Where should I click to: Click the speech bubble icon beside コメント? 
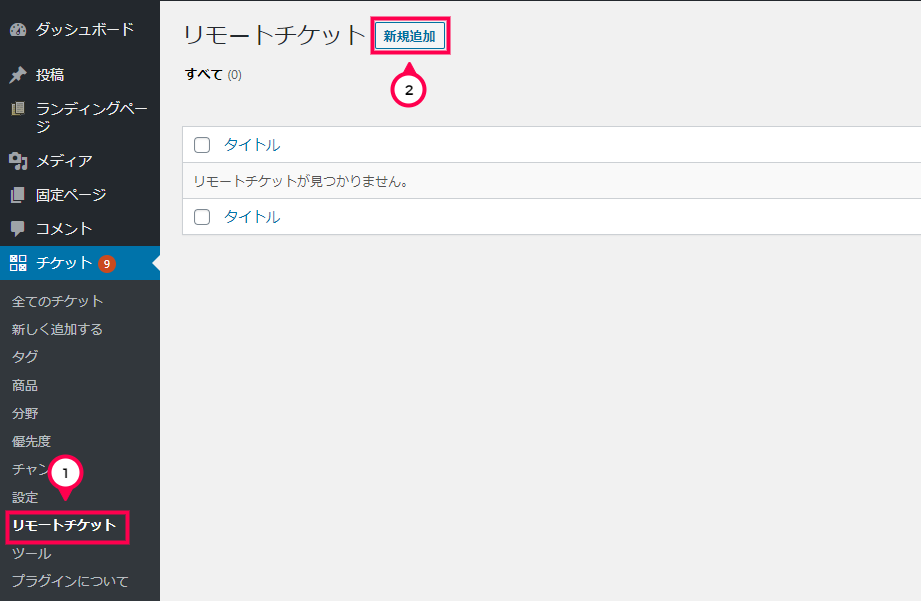(x=18, y=229)
